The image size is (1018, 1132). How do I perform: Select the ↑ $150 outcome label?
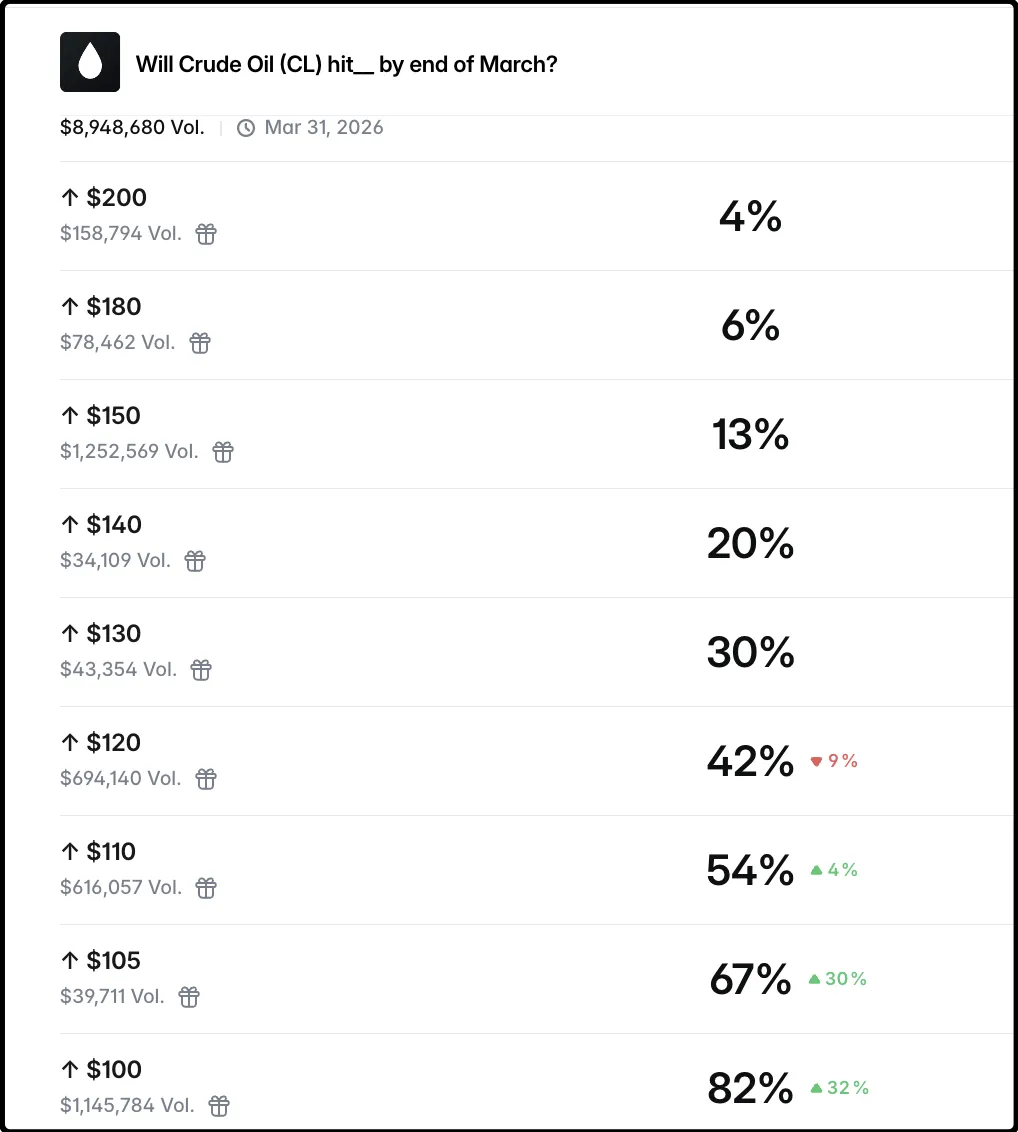click(101, 416)
